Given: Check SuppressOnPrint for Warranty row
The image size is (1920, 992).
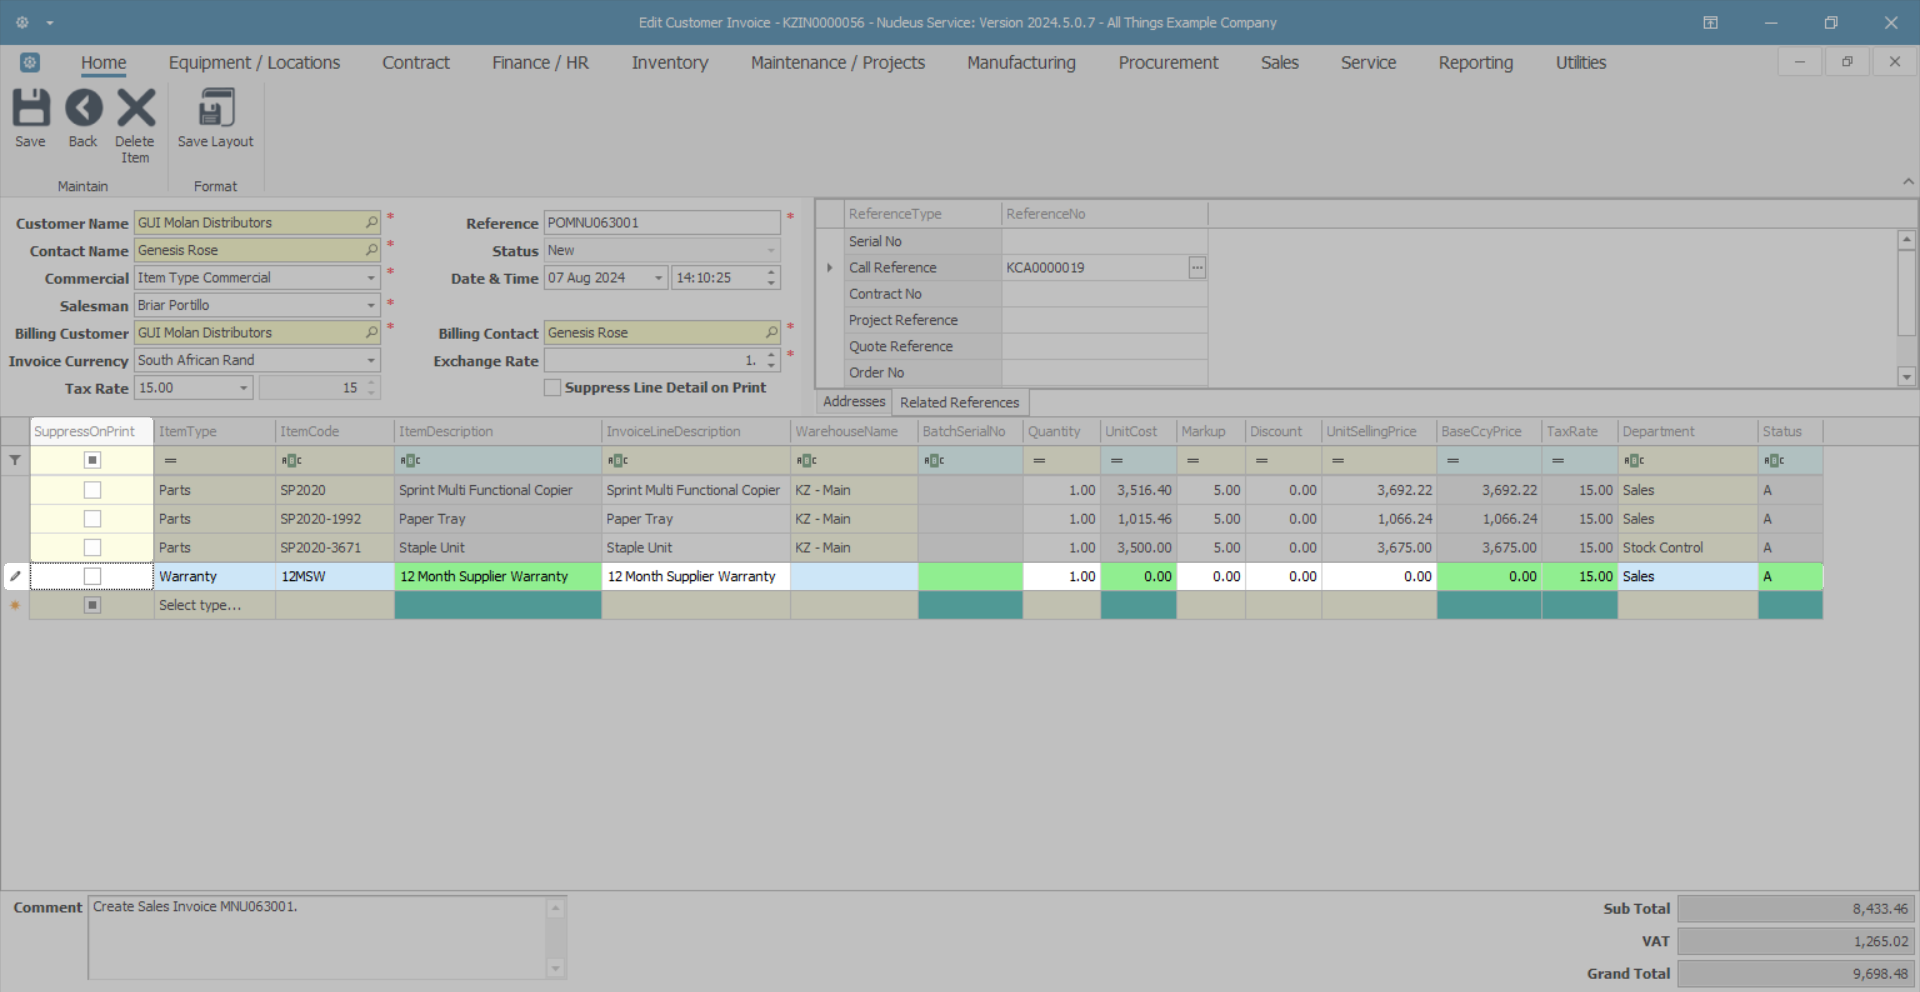Looking at the screenshot, I should 92,576.
